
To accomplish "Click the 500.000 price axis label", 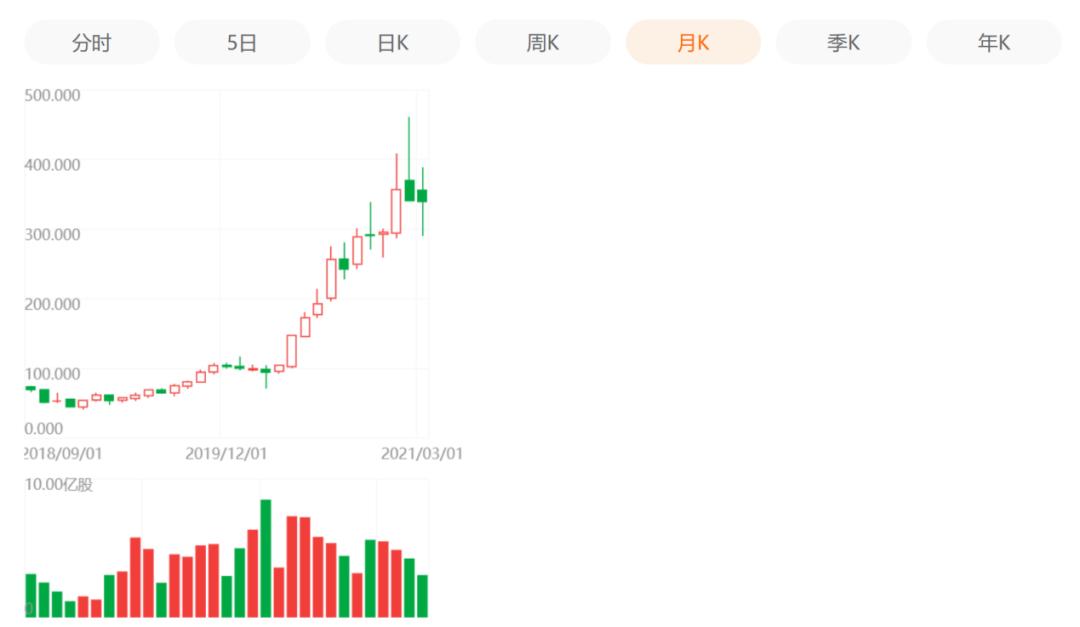I will tap(52, 95).
